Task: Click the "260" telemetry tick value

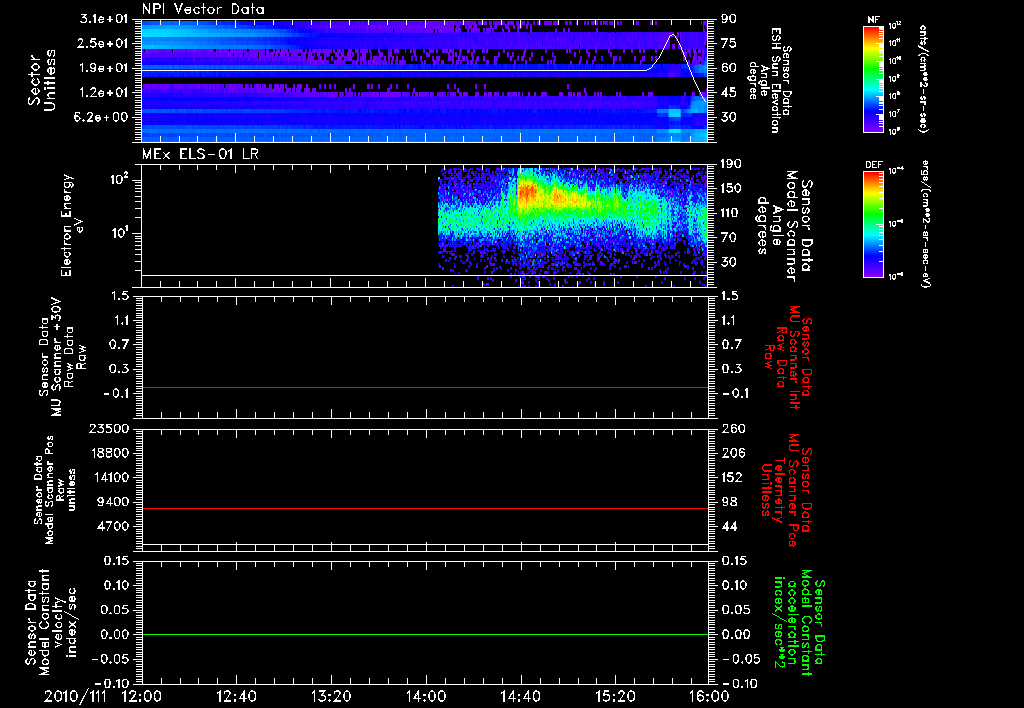Action: tap(733, 428)
